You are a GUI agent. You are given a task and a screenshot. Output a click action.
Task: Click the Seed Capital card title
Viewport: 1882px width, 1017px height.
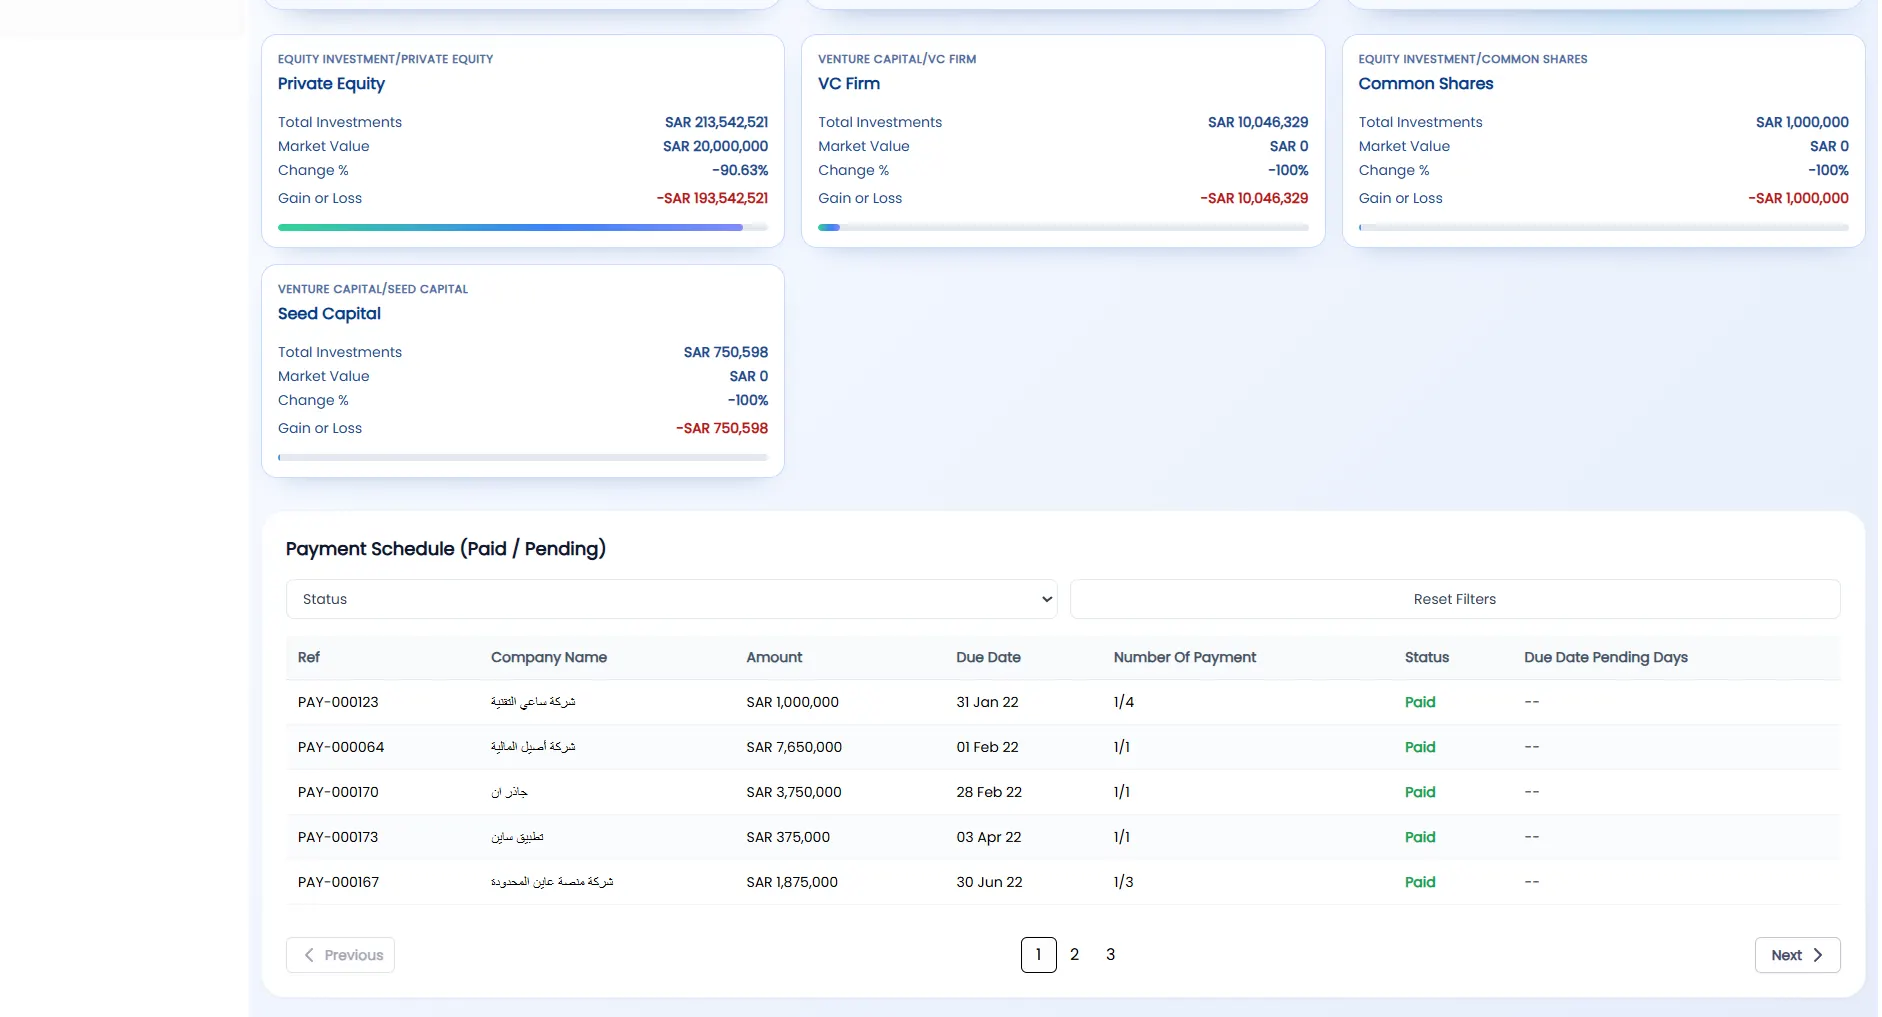pos(329,314)
